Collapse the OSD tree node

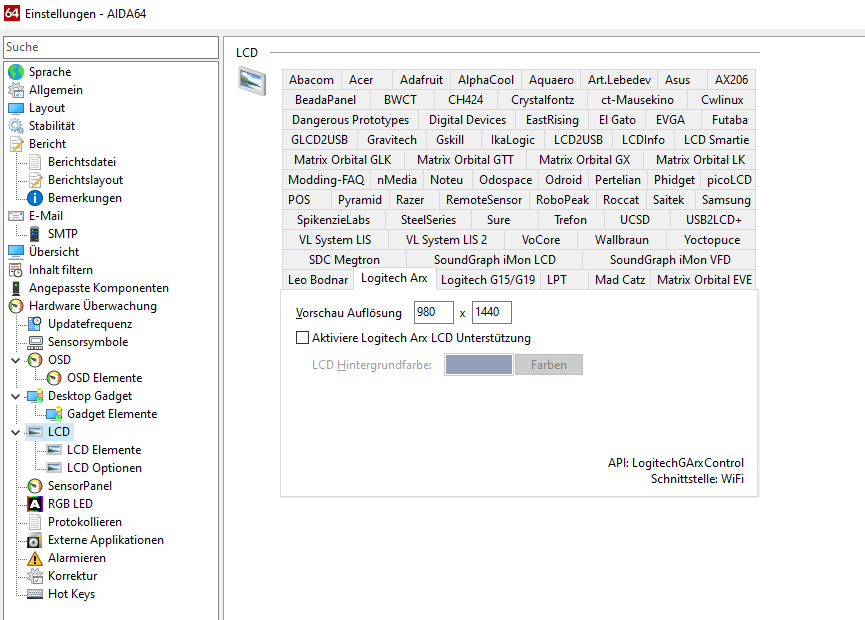point(15,360)
